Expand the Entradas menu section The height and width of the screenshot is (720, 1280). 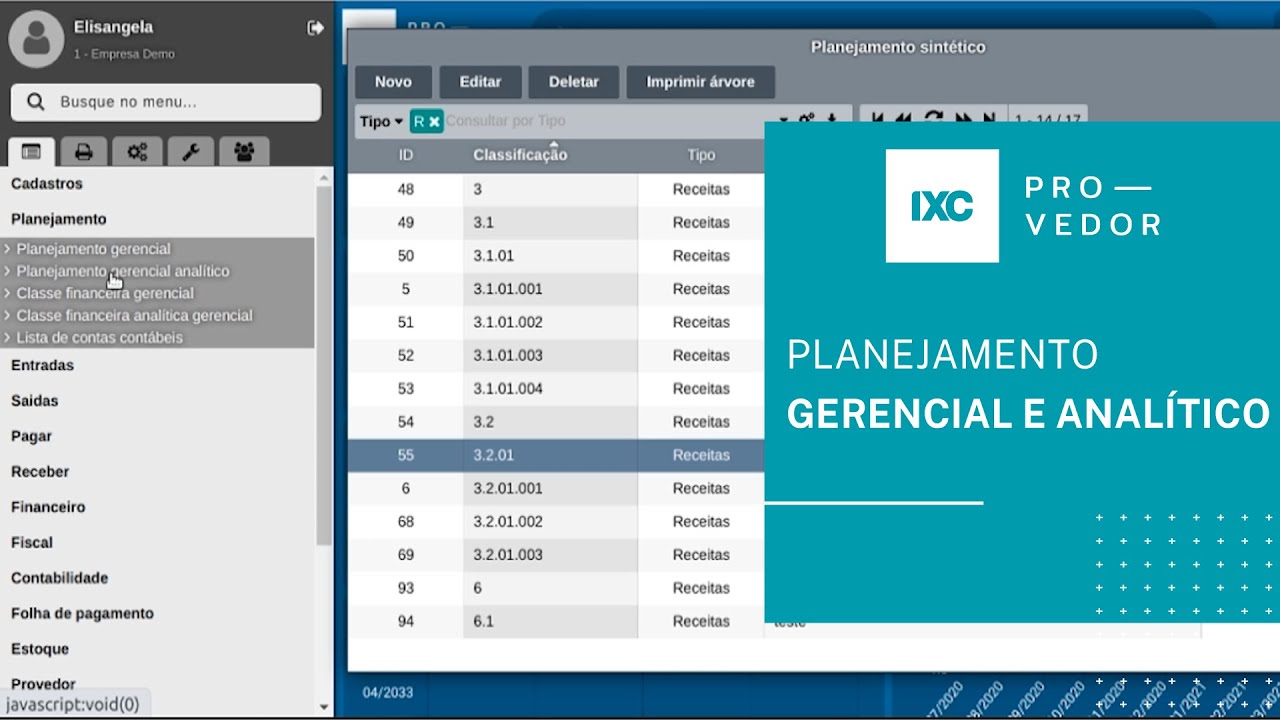42,365
